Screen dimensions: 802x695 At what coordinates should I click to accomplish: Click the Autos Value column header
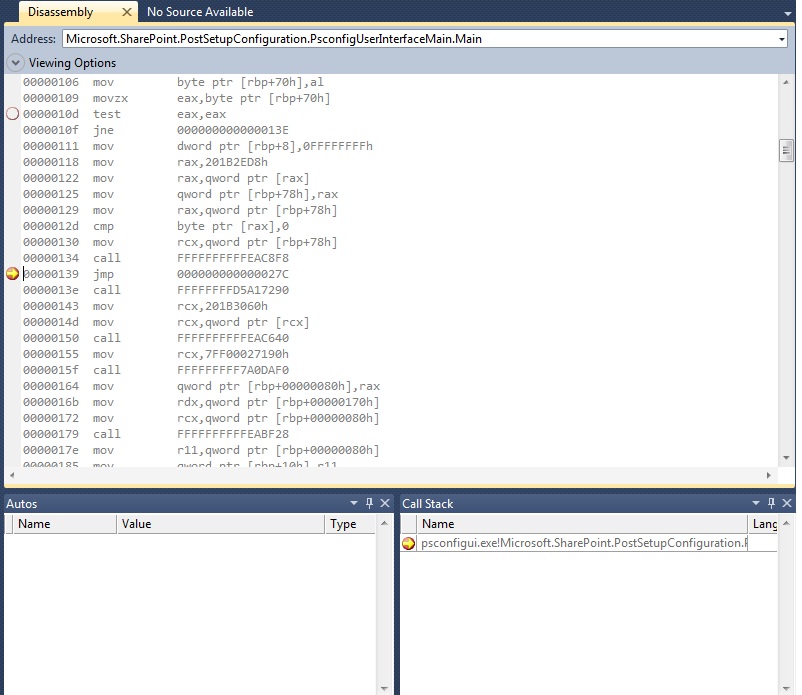221,524
